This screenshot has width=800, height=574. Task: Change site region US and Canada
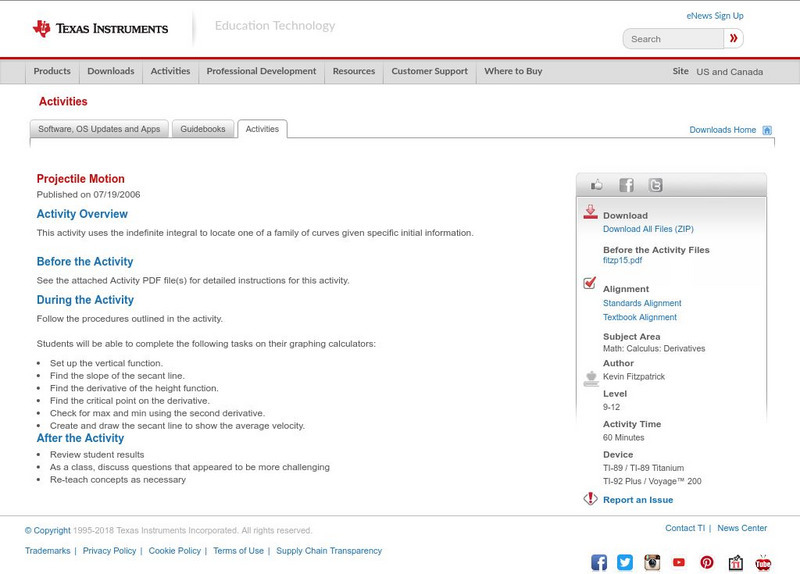pos(730,72)
